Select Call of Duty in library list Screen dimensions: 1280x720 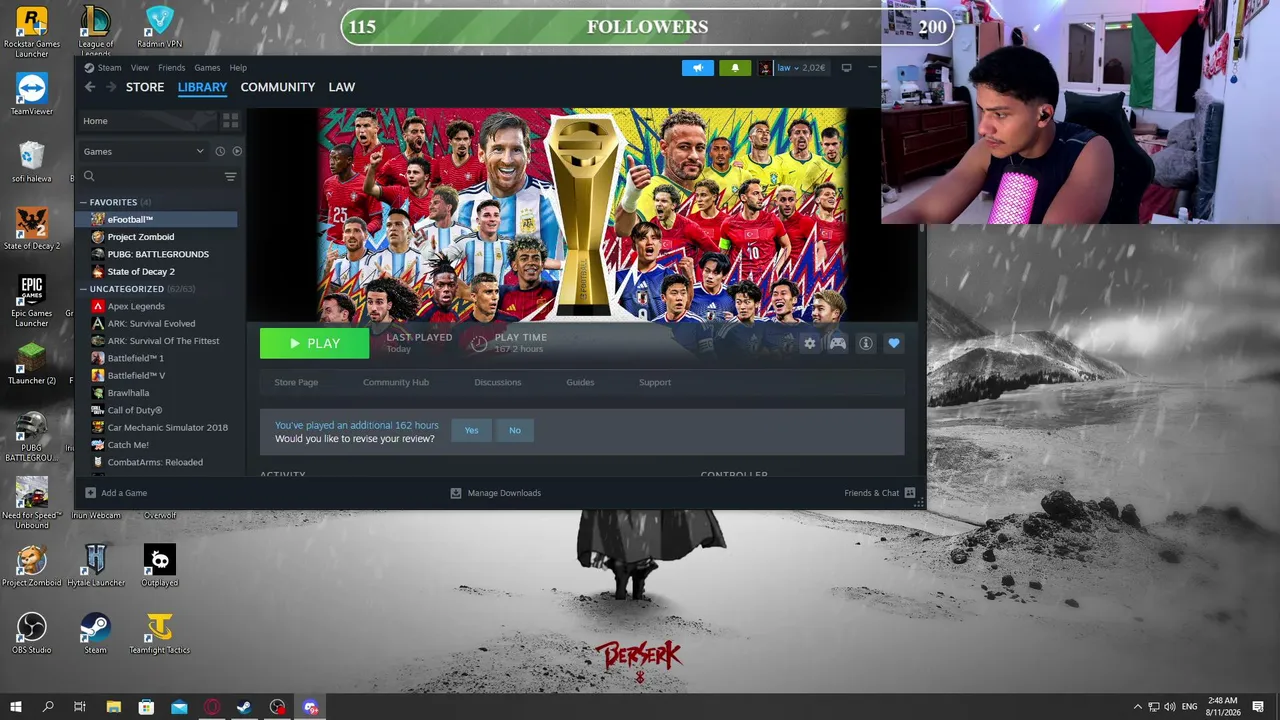click(x=158, y=410)
